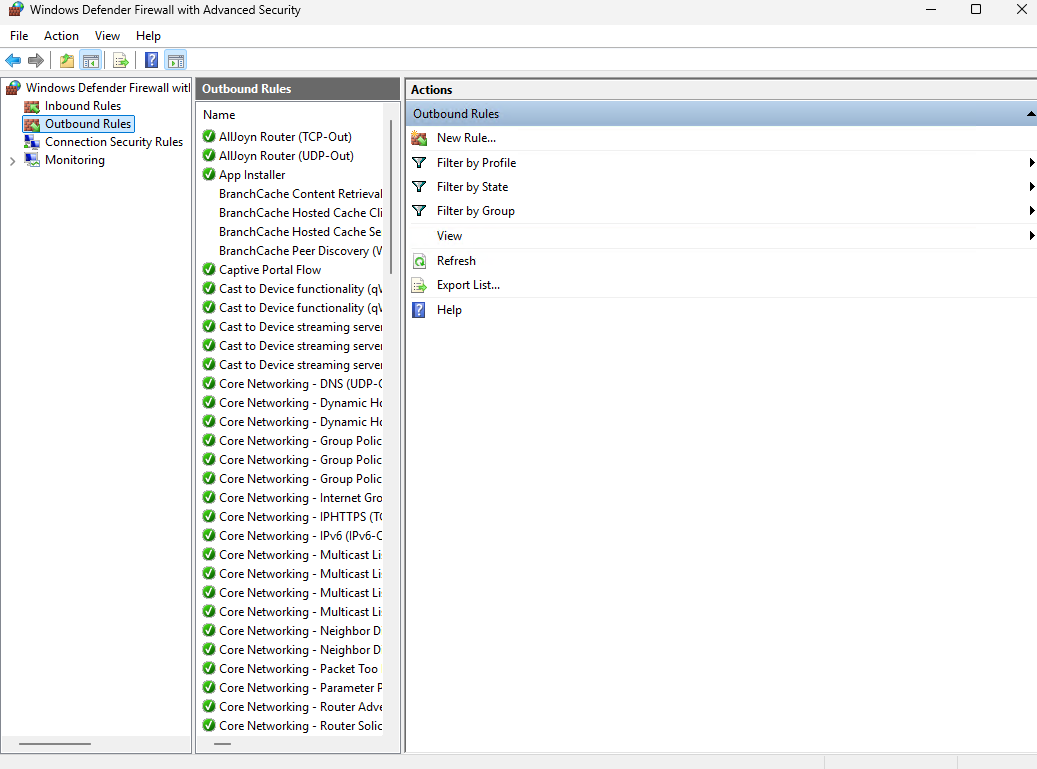The width and height of the screenshot is (1037, 769).
Task: Click green check icon of Core Networking - IPHTTPS
Action: [x=209, y=516]
